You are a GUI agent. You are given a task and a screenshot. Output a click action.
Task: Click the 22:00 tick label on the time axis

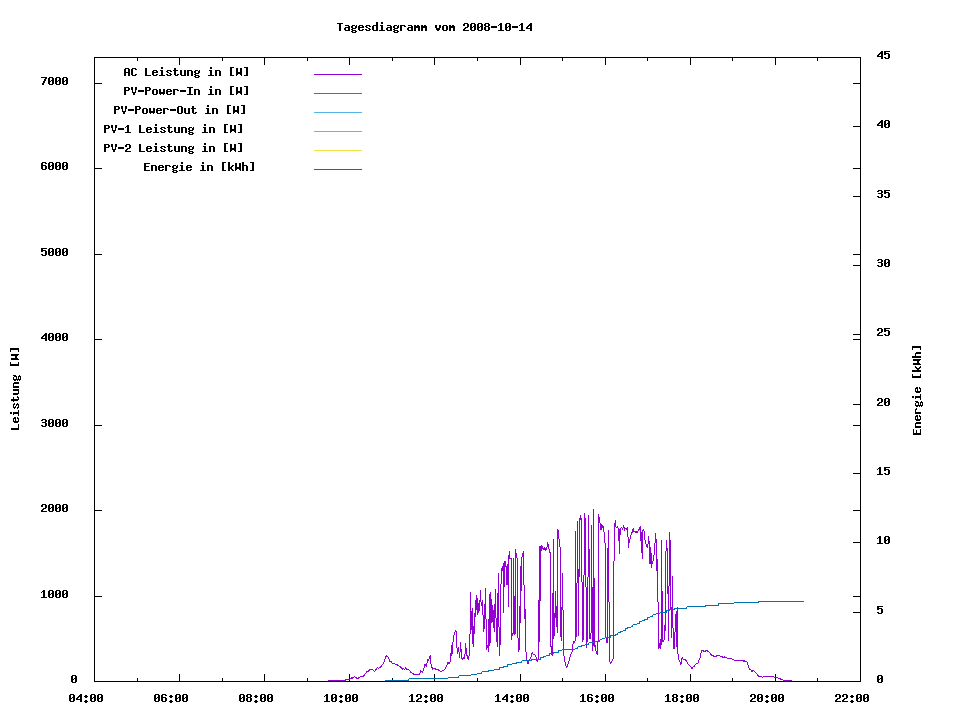coord(852,698)
